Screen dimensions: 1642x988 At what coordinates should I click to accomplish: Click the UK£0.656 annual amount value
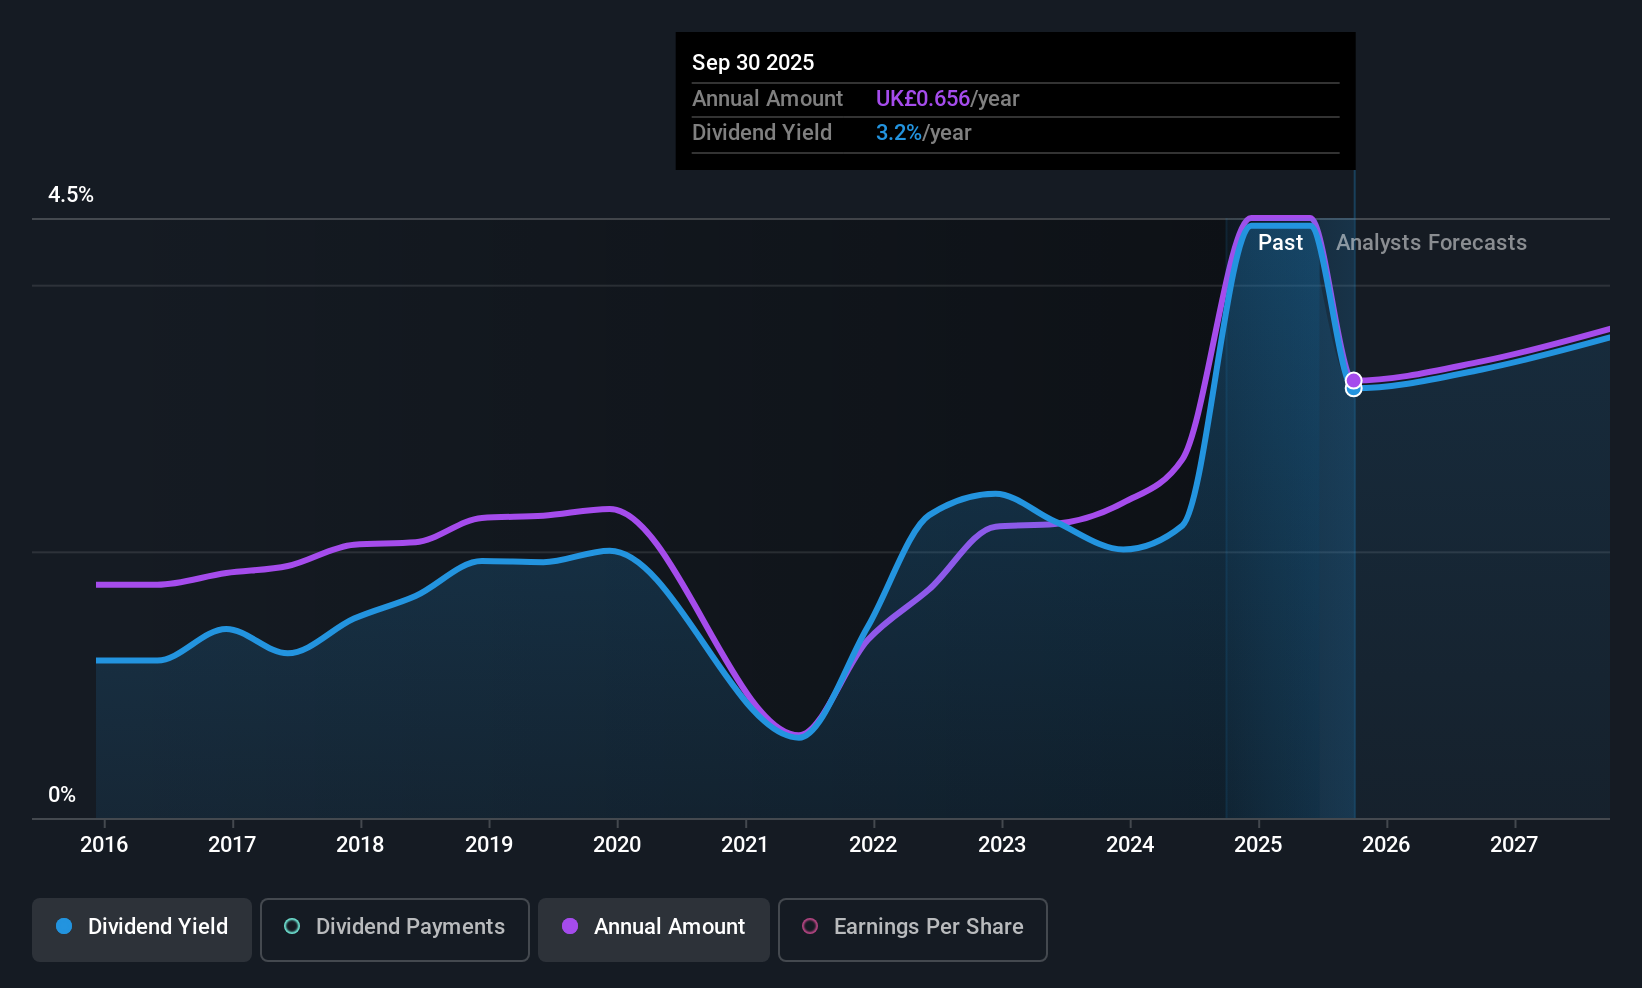coord(923,99)
